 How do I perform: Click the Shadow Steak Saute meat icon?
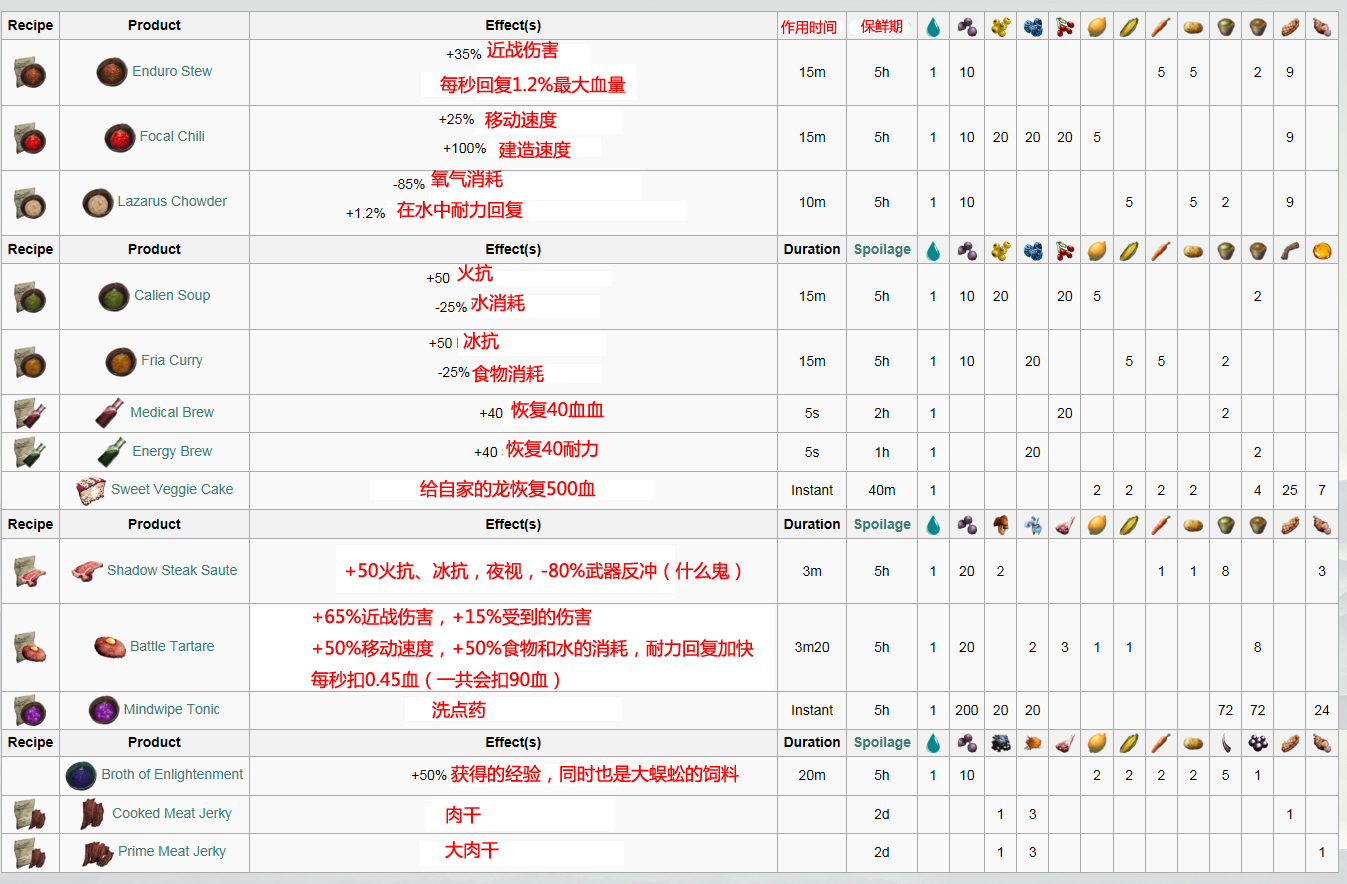point(87,571)
